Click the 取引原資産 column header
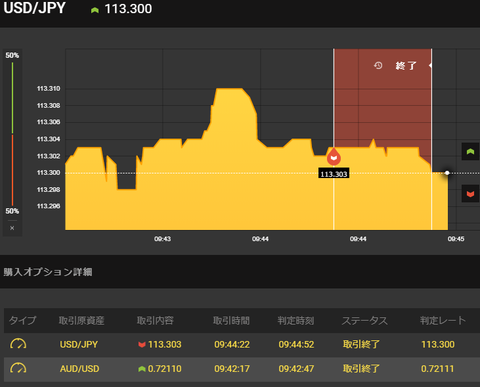480x387 pixels. [81, 320]
